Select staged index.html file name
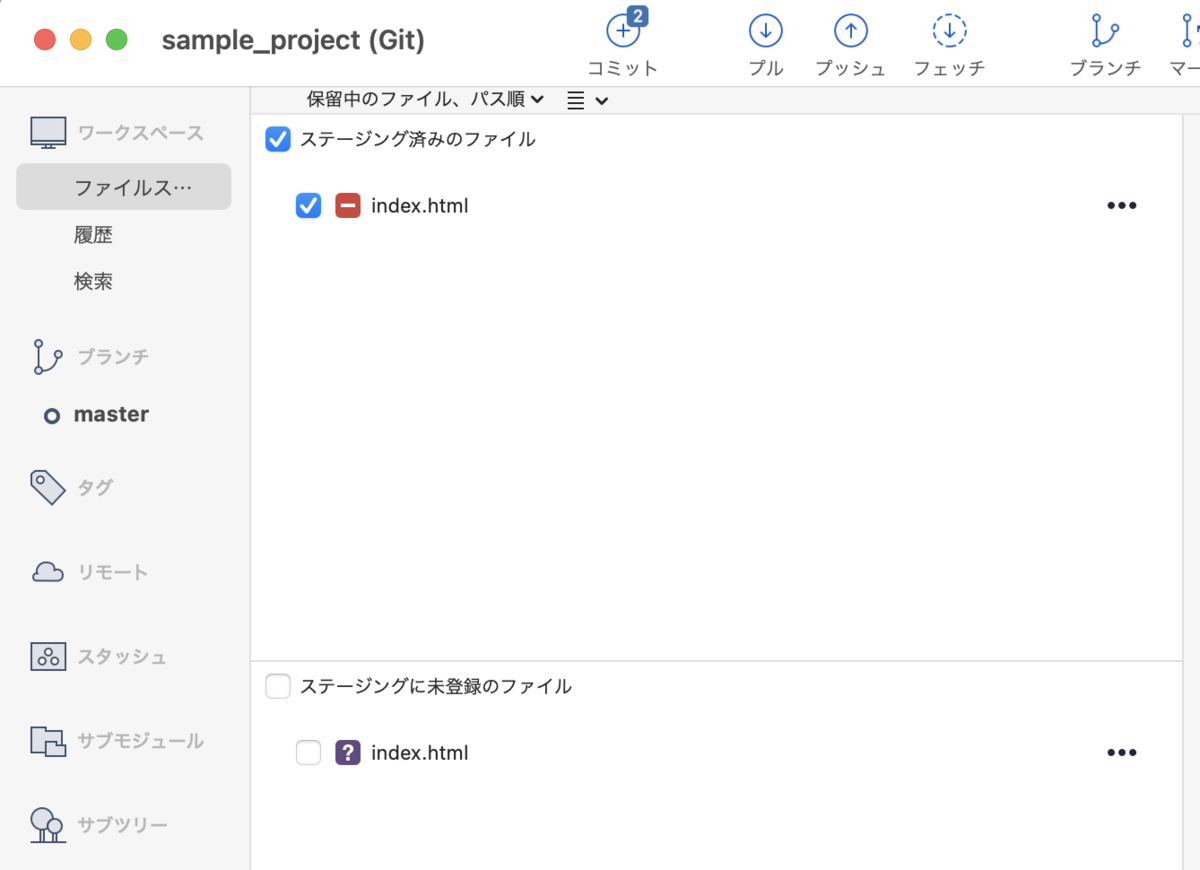 (x=419, y=206)
